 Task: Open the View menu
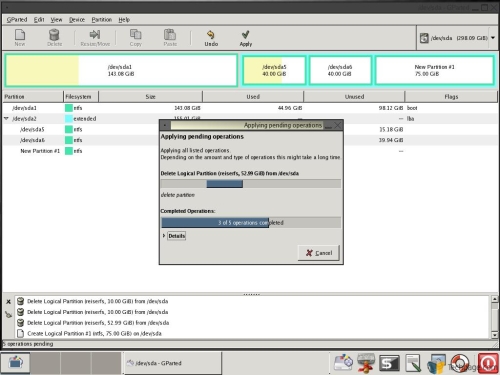click(56, 20)
